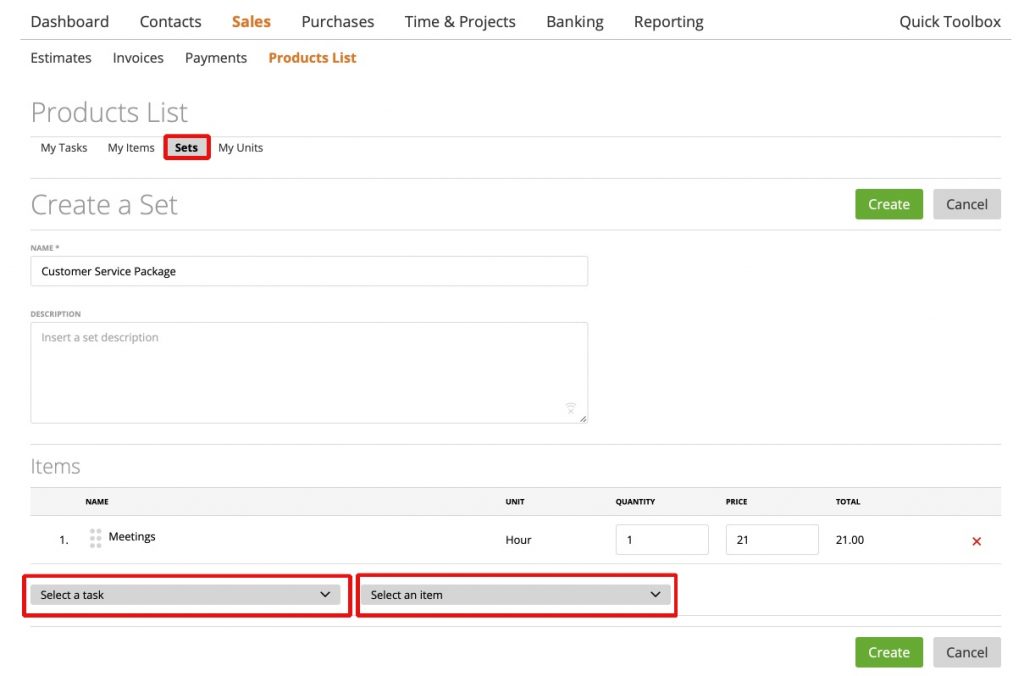Click the resize handle on the description box

[581, 416]
